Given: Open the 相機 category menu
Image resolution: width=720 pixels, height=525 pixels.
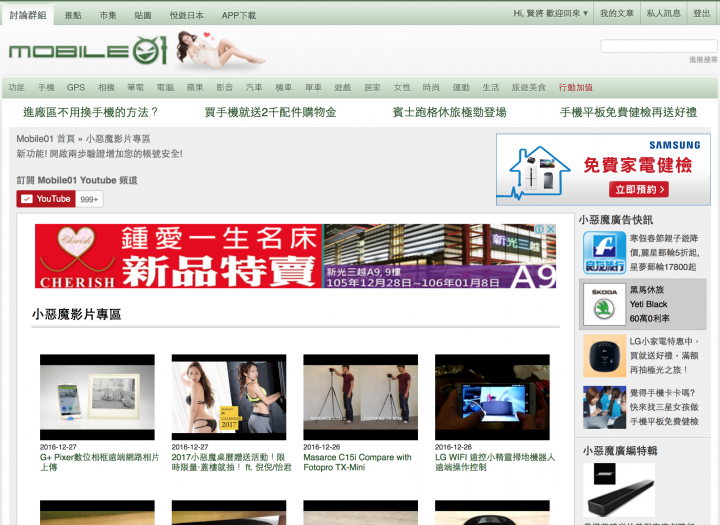Looking at the screenshot, I should [x=106, y=87].
